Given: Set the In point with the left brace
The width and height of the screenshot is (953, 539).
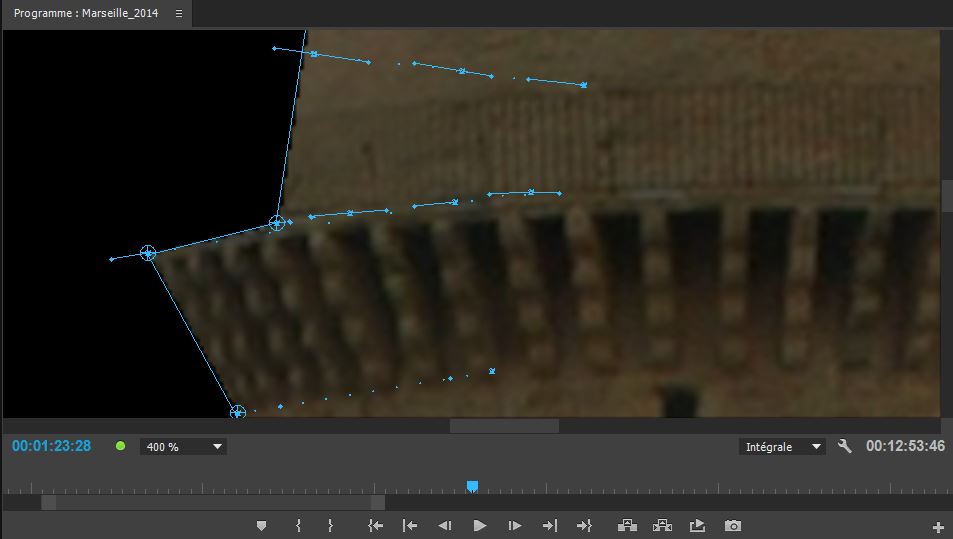Looking at the screenshot, I should pyautogui.click(x=298, y=526).
